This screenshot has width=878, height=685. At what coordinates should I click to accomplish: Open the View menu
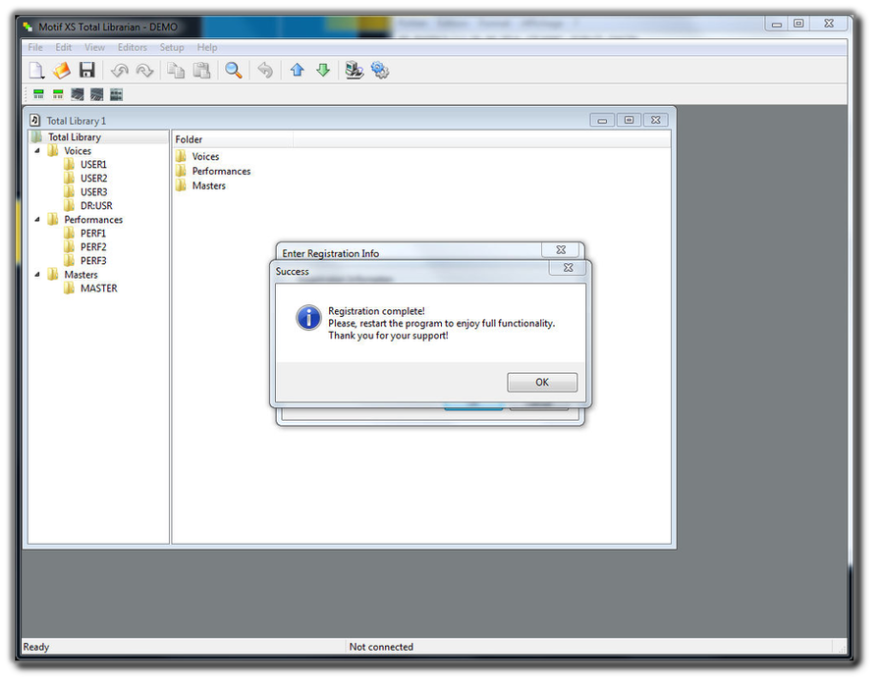[x=95, y=48]
